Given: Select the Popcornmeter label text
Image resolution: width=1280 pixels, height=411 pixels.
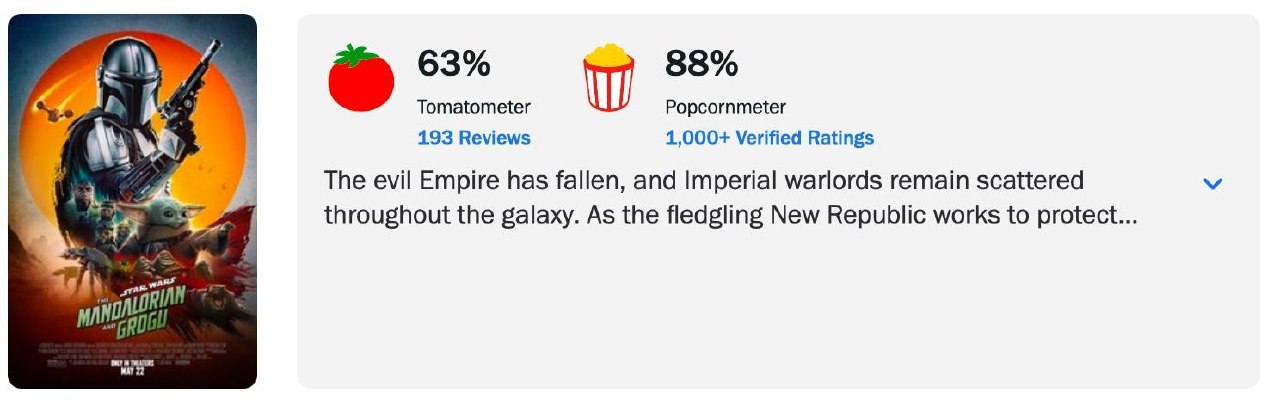Looking at the screenshot, I should 726,107.
